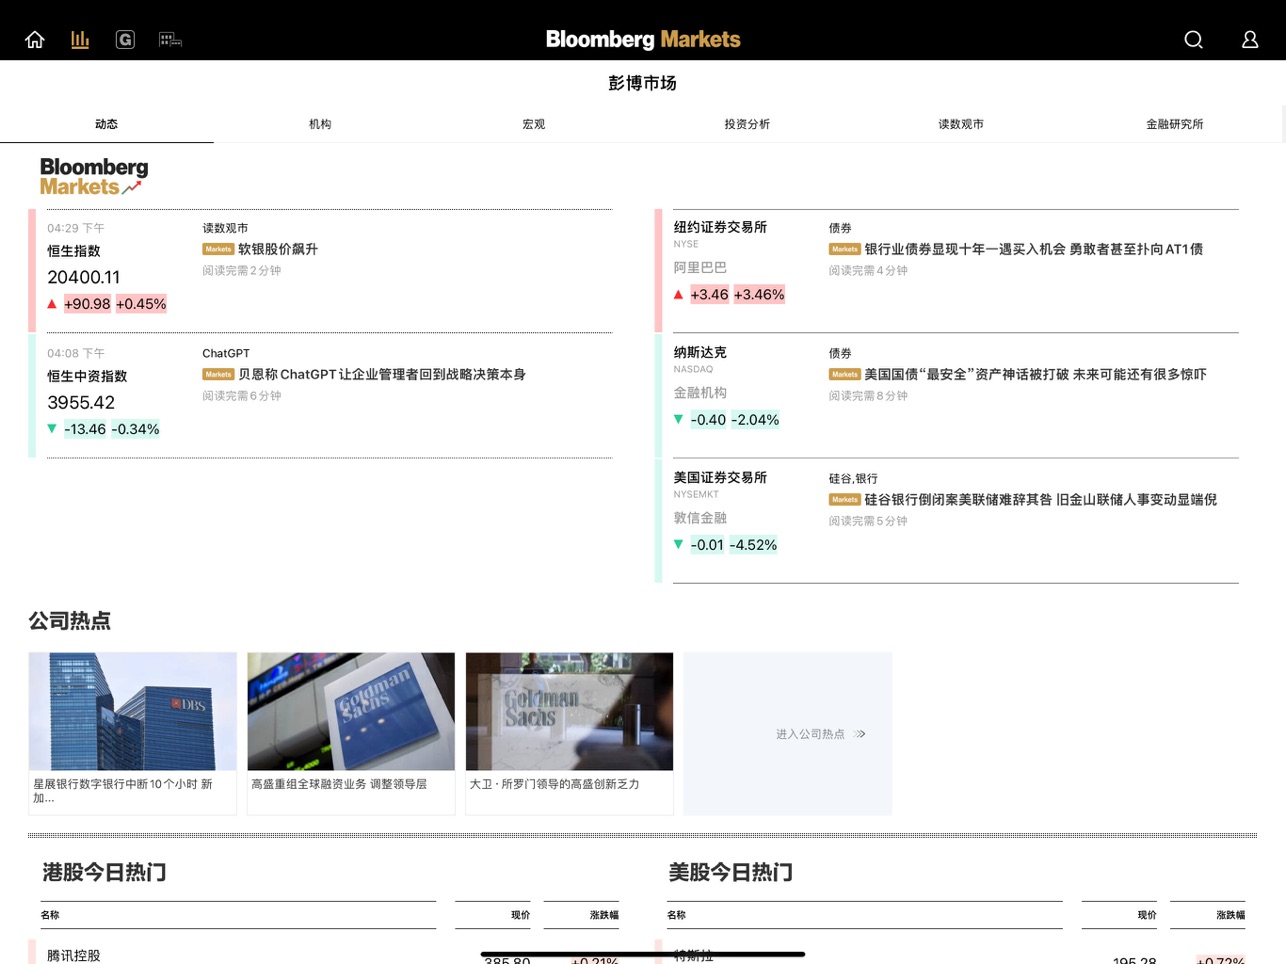This screenshot has width=1286, height=964.
Task: Open the 高盛重组全球融资业务 thumbnail
Action: pos(351,711)
